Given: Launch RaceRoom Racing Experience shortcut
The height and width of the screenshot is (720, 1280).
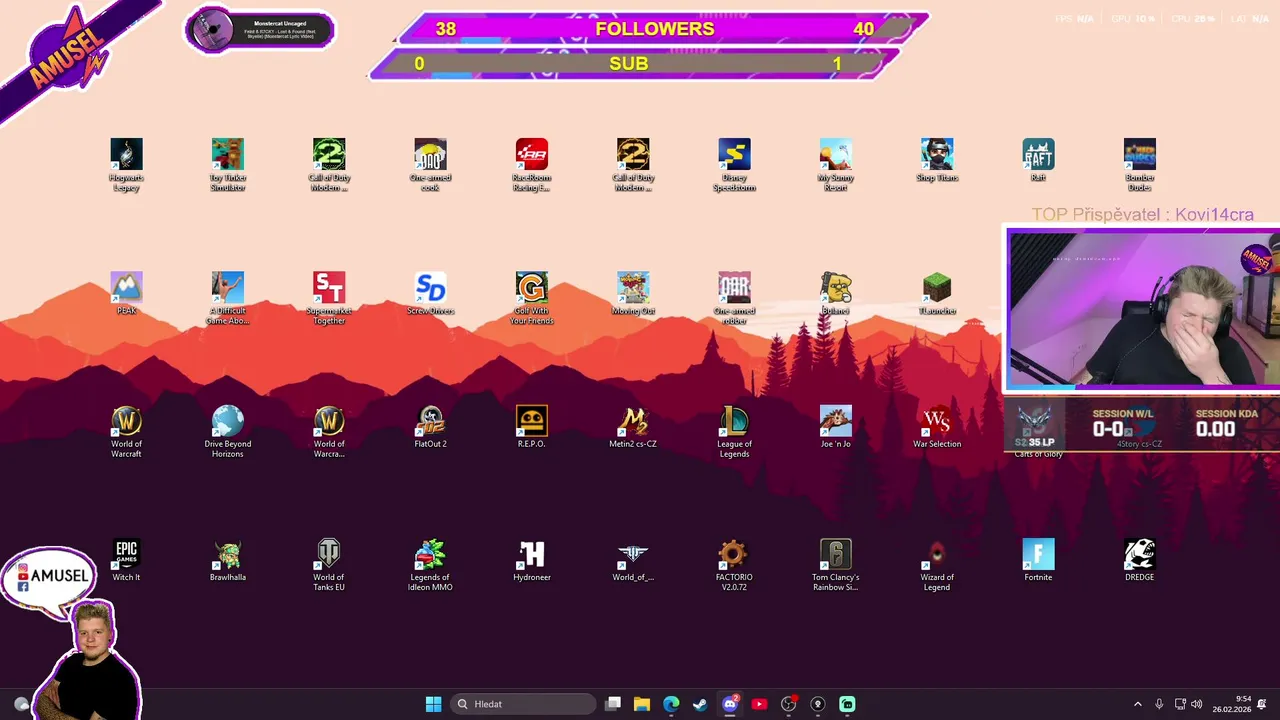Looking at the screenshot, I should 532,165.
